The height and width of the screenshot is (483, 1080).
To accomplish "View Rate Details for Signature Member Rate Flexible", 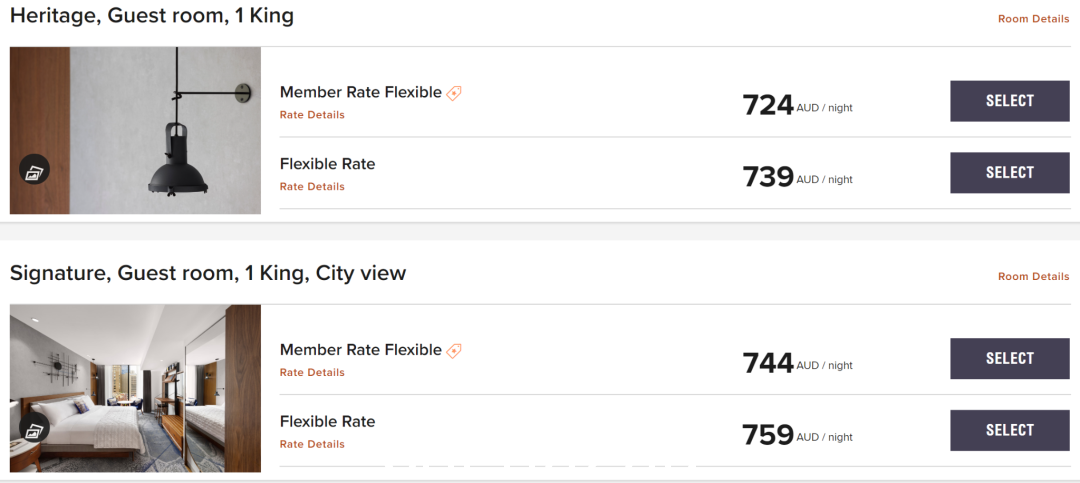I will [x=312, y=373].
